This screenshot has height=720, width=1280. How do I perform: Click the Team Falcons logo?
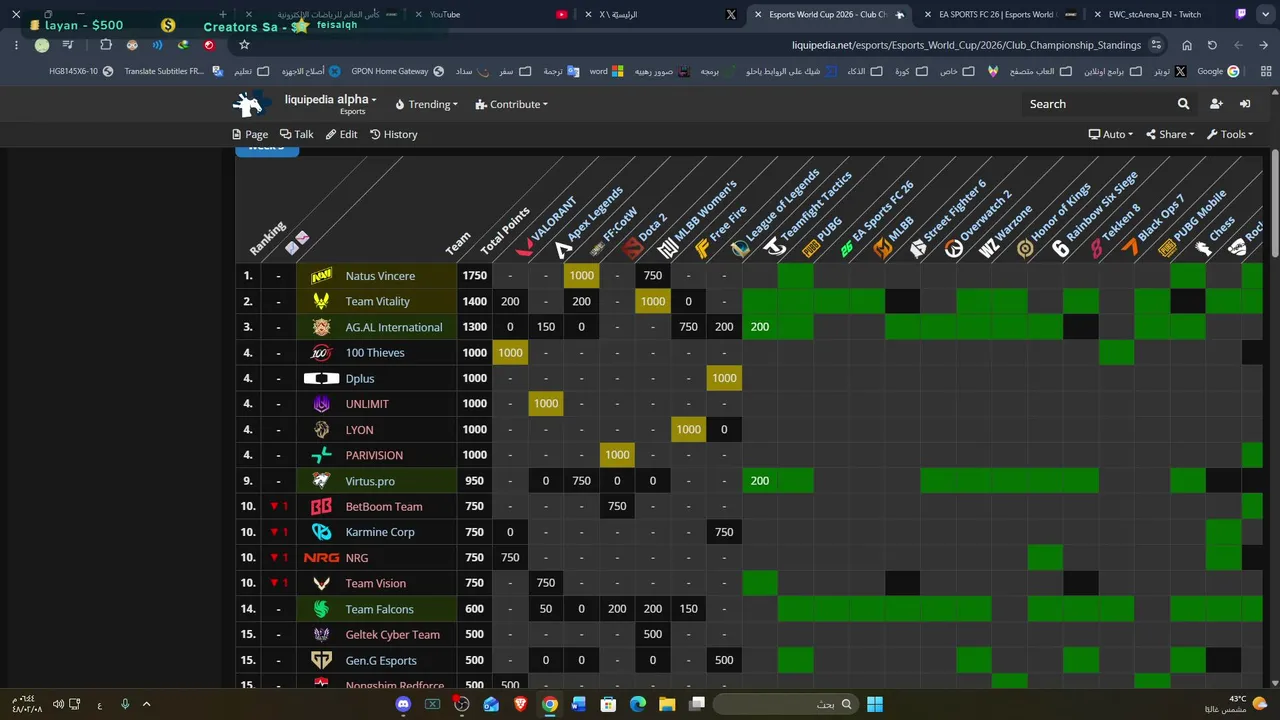click(321, 609)
